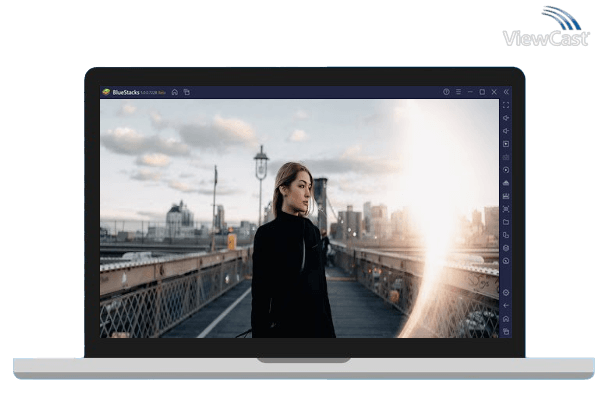Open game controls keyboard icon

point(506,157)
